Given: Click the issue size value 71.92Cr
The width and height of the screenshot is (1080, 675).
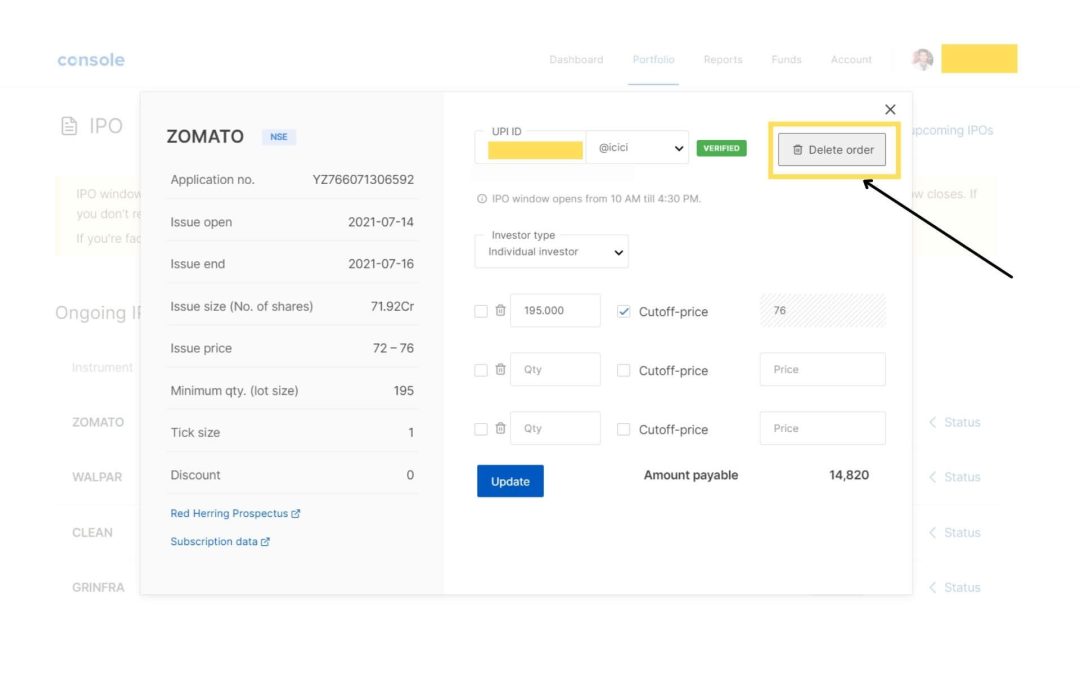Looking at the screenshot, I should [393, 307].
